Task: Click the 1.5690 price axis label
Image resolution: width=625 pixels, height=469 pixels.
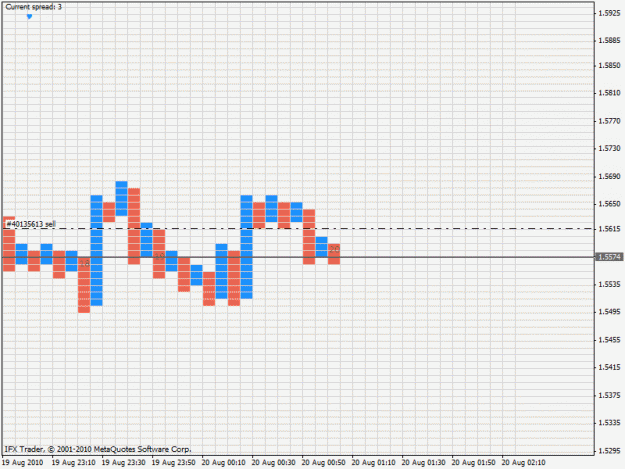Action: coord(609,176)
